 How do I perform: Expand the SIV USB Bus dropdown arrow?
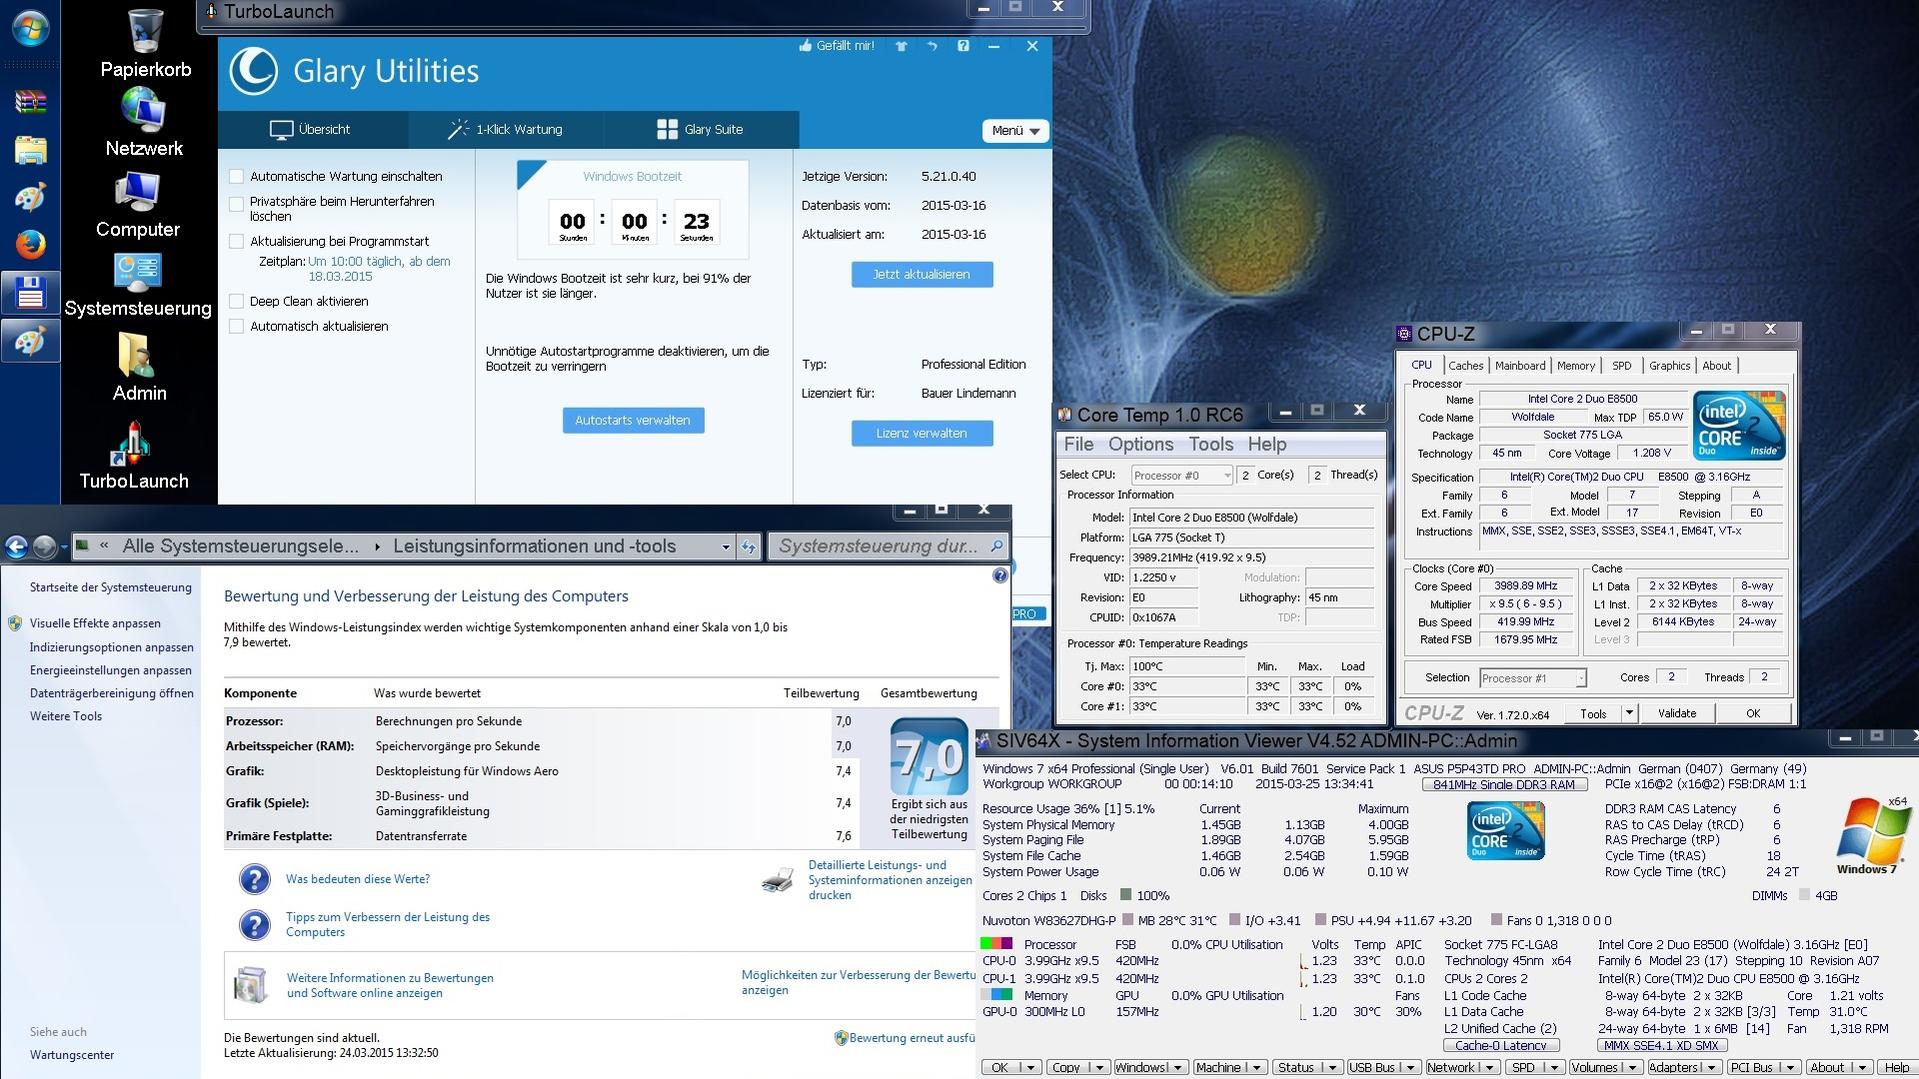click(1410, 1067)
